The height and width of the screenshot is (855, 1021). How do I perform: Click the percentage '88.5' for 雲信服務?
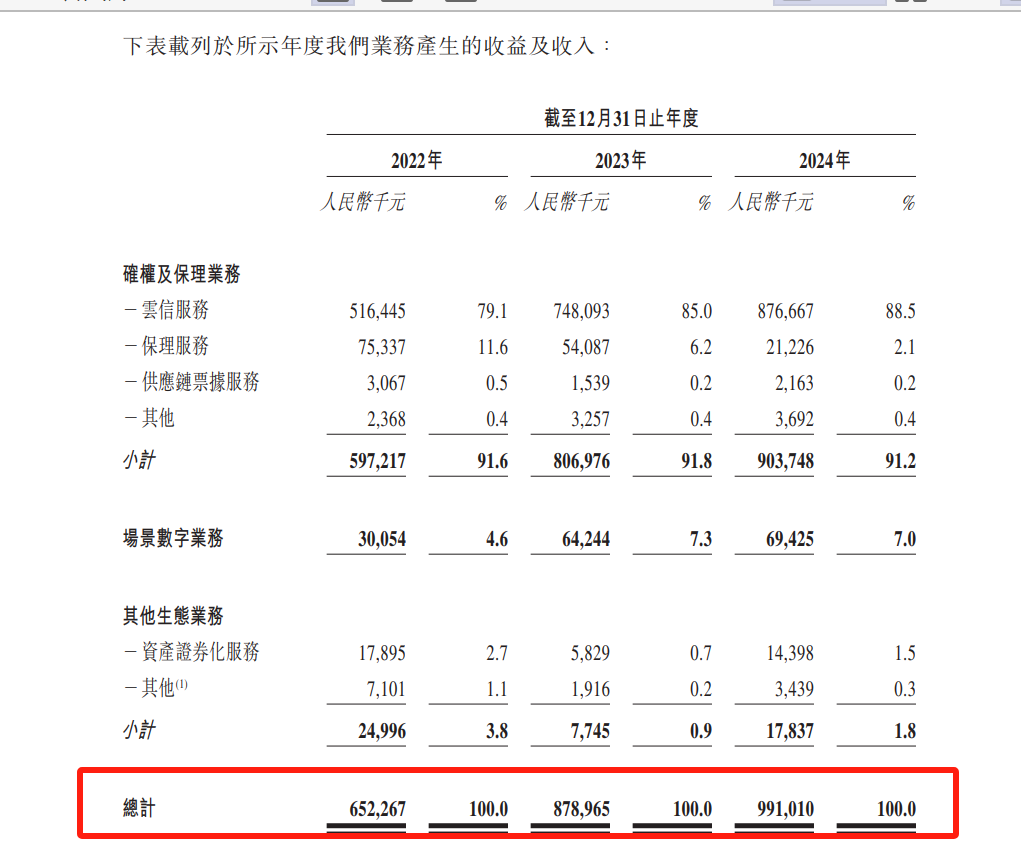click(x=901, y=311)
